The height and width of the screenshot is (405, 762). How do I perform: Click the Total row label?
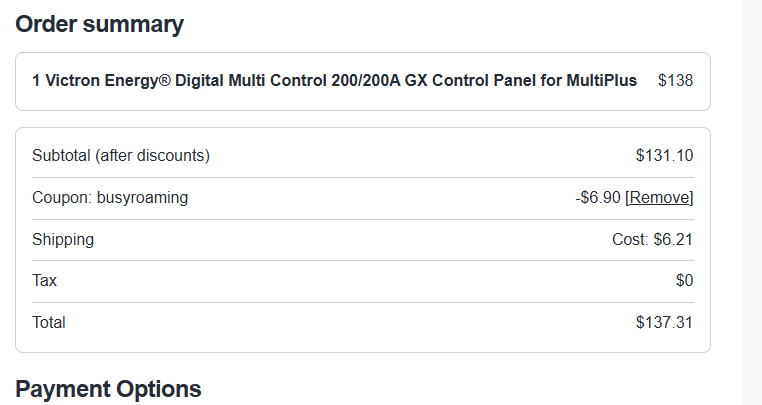(49, 322)
